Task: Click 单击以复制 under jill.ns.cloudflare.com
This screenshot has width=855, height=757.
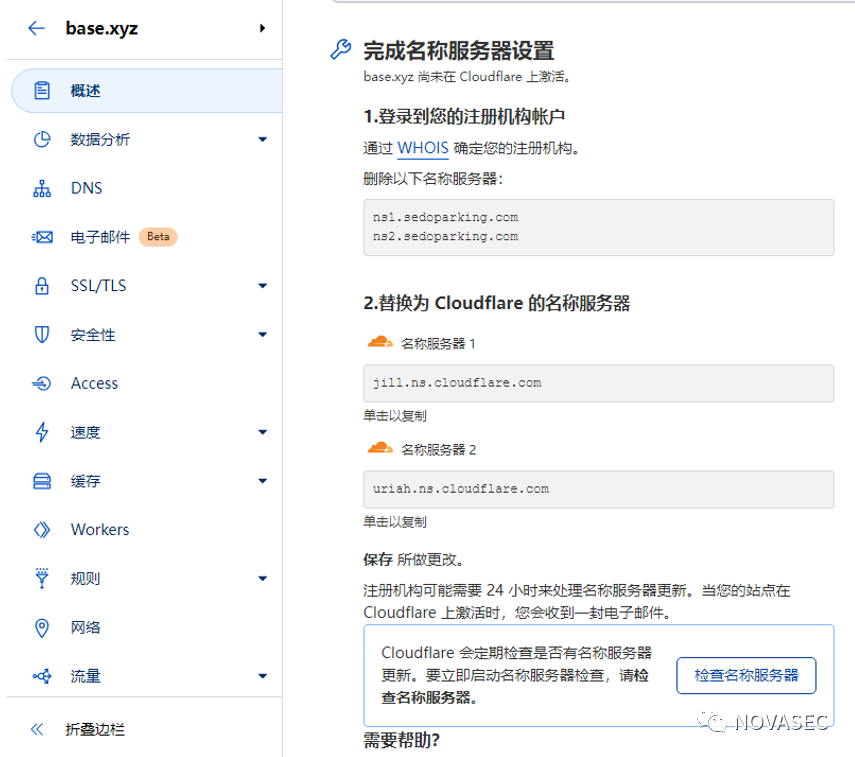Action: 395,416
